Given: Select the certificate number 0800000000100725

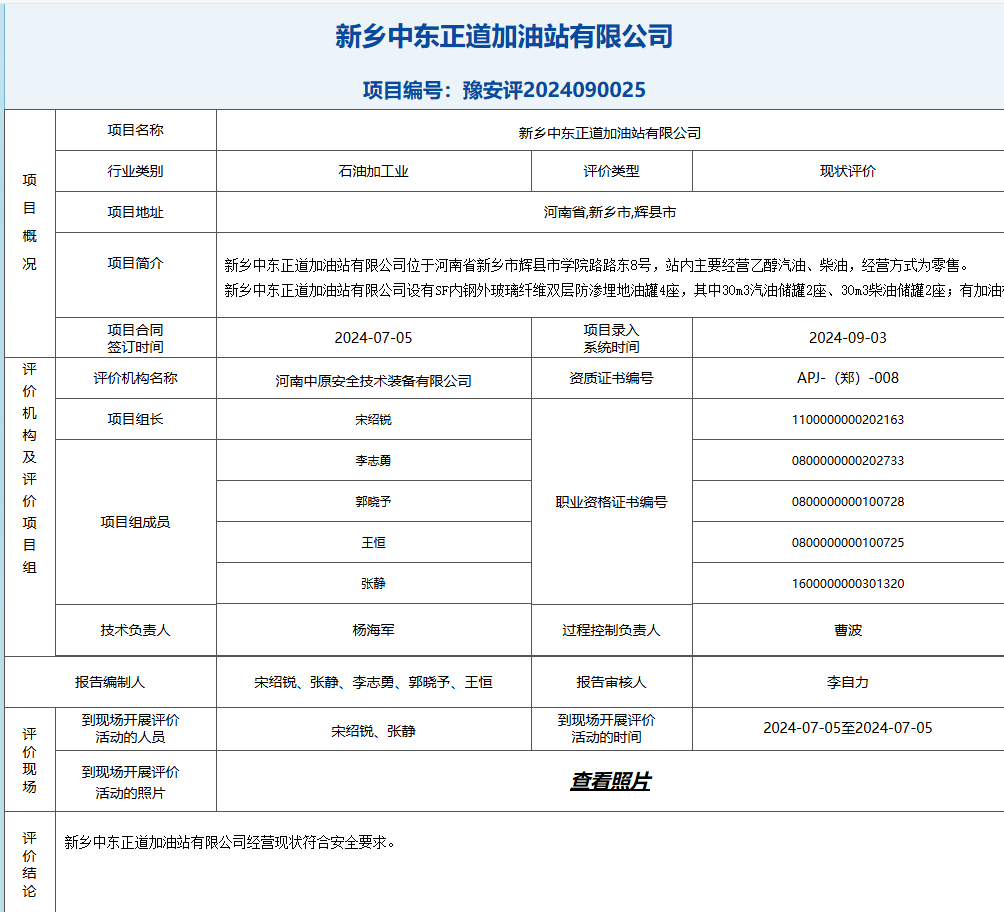Looking at the screenshot, I should pos(848,543).
